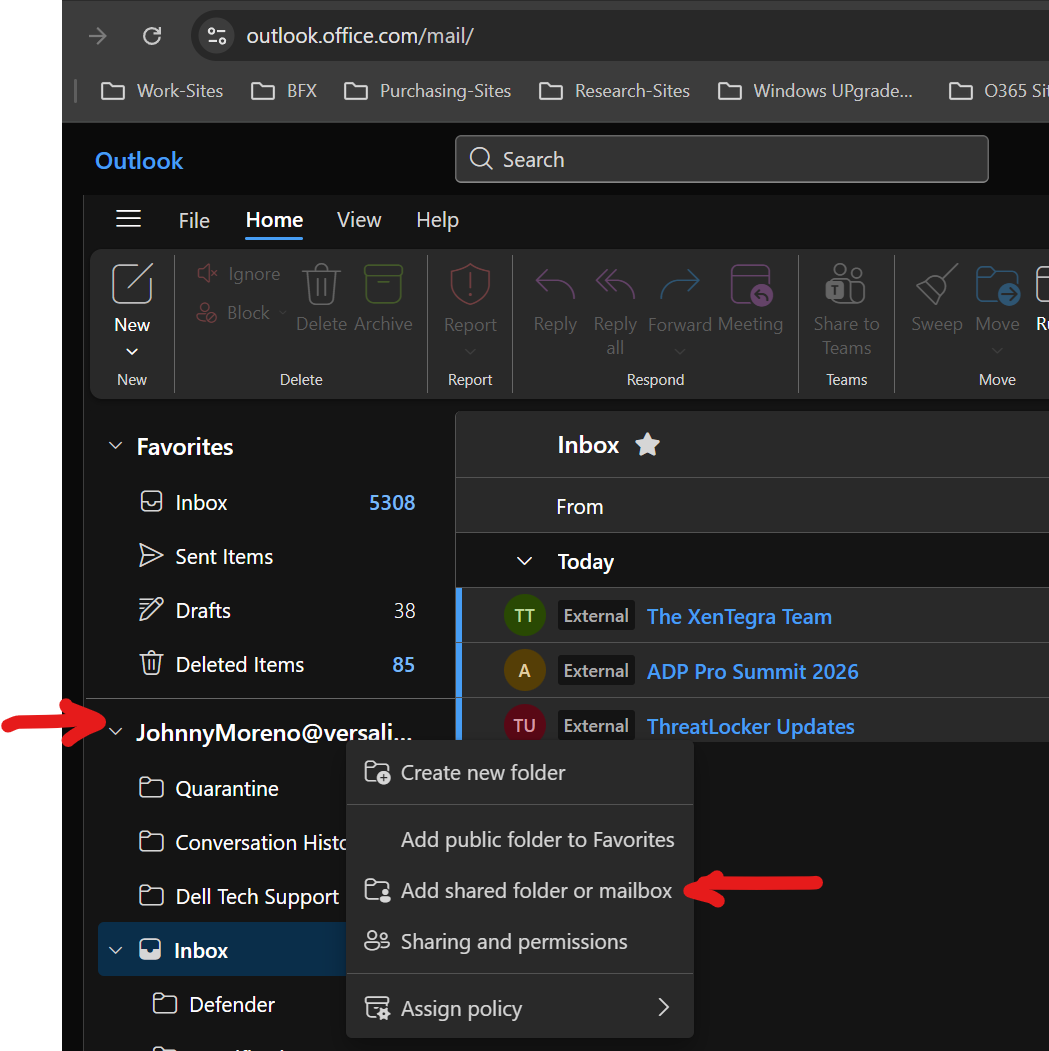Click the browser address bar URL
The height and width of the screenshot is (1051, 1049).
[360, 36]
